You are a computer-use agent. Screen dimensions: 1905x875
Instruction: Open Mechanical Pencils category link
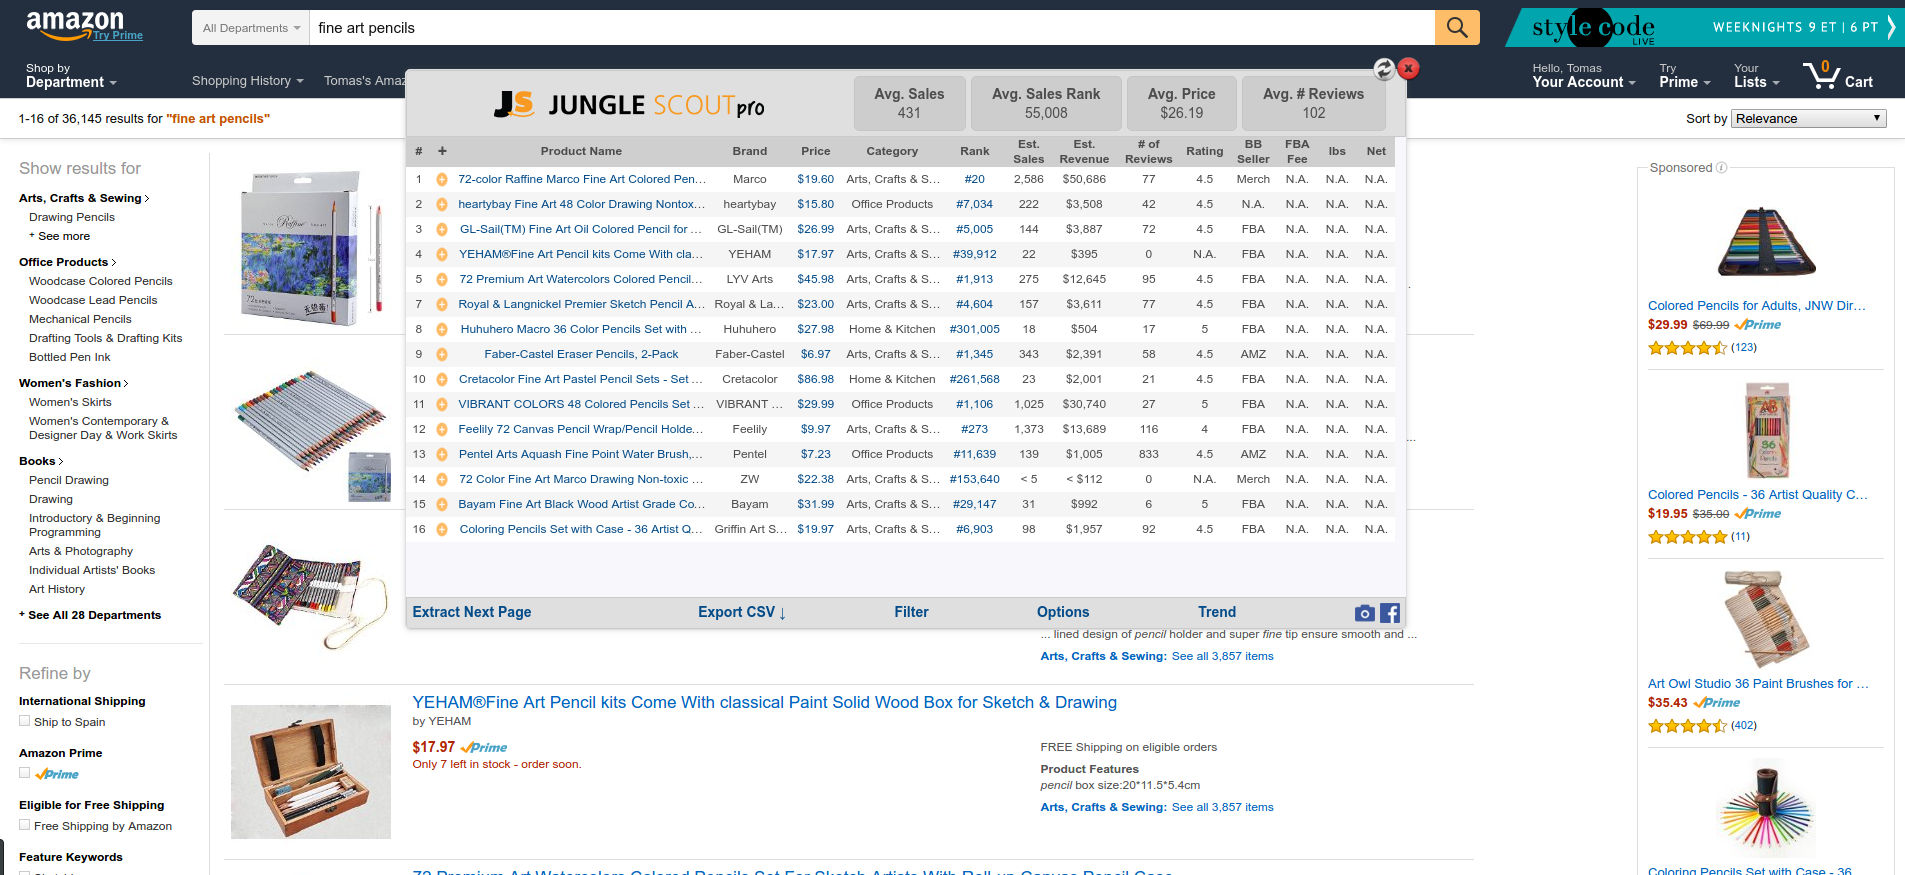click(x=80, y=319)
